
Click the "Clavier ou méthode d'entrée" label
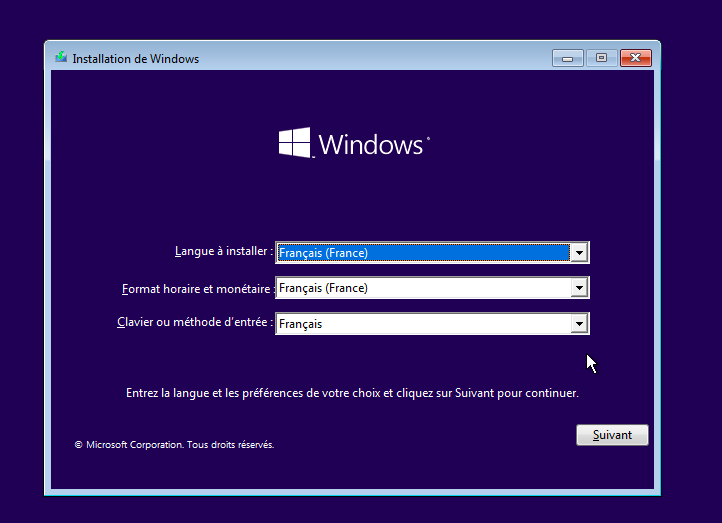194,323
